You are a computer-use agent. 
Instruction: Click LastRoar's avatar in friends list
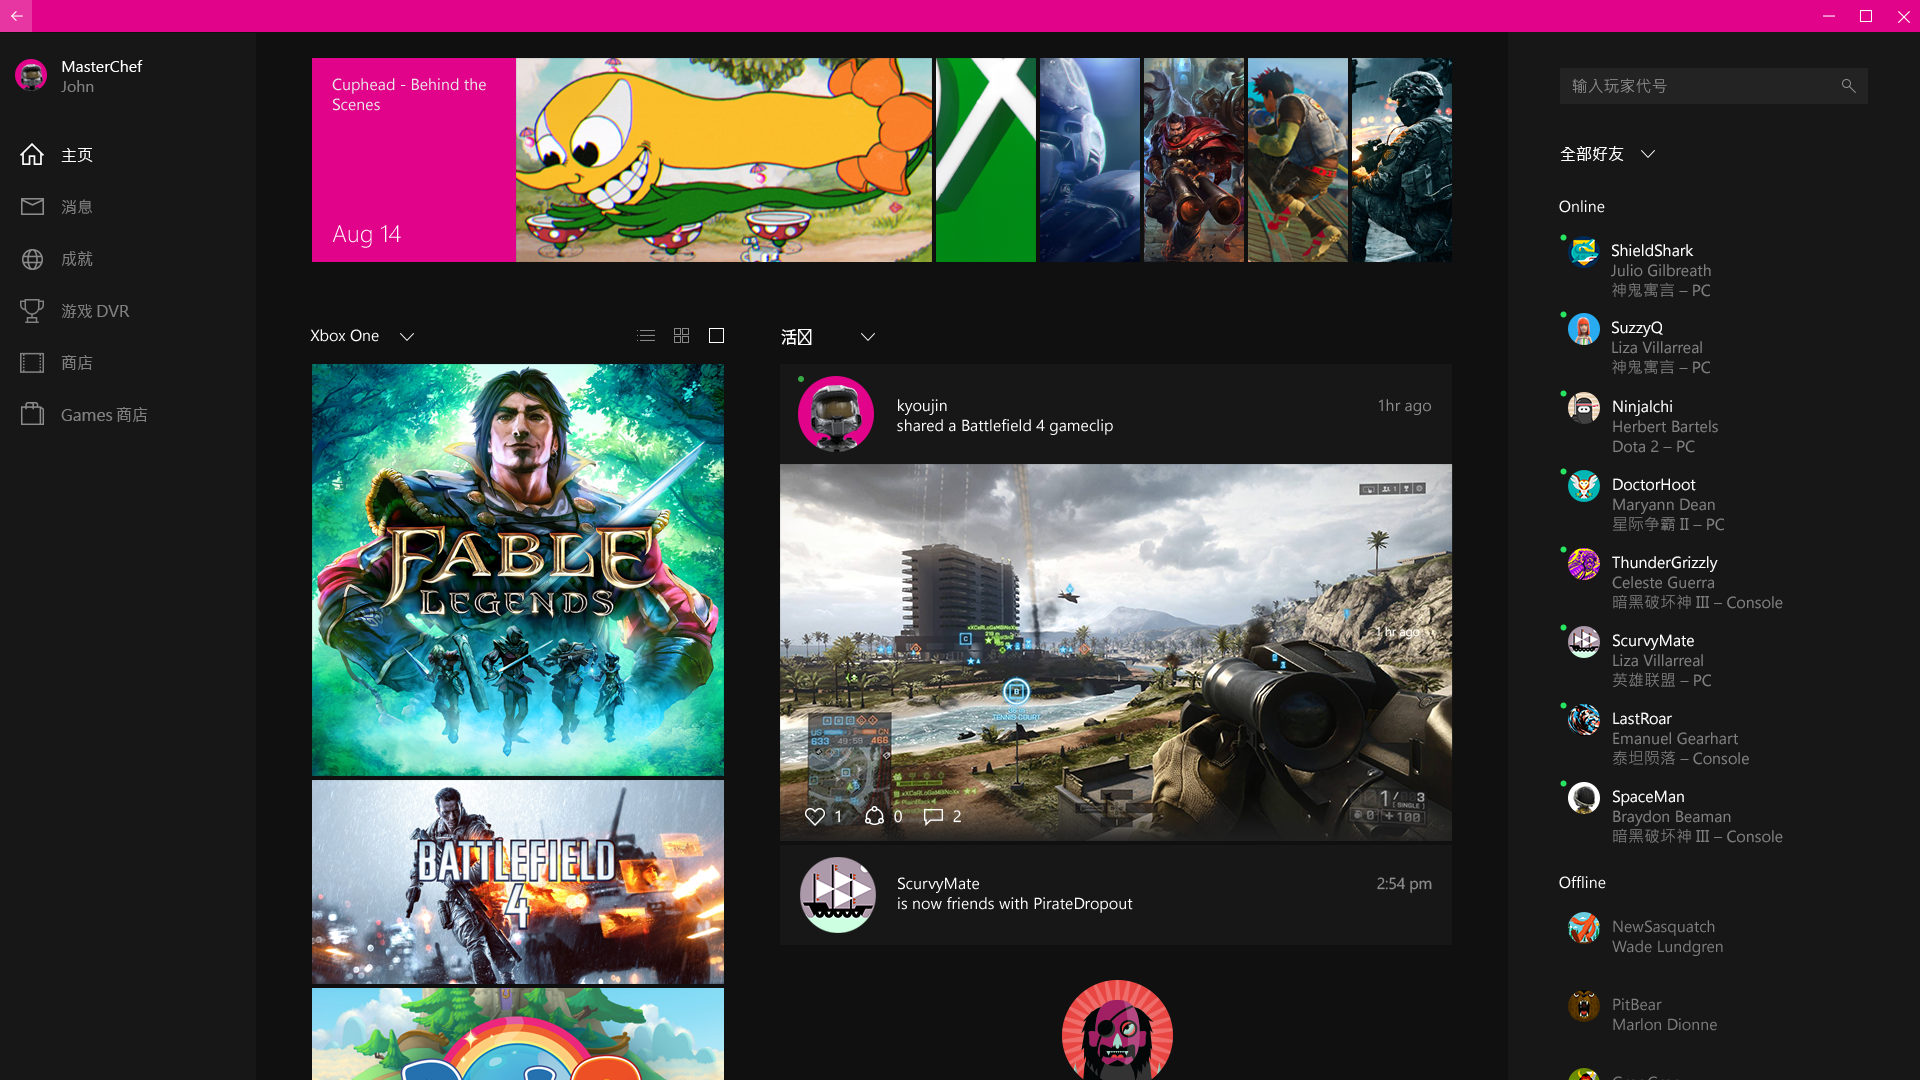tap(1584, 720)
